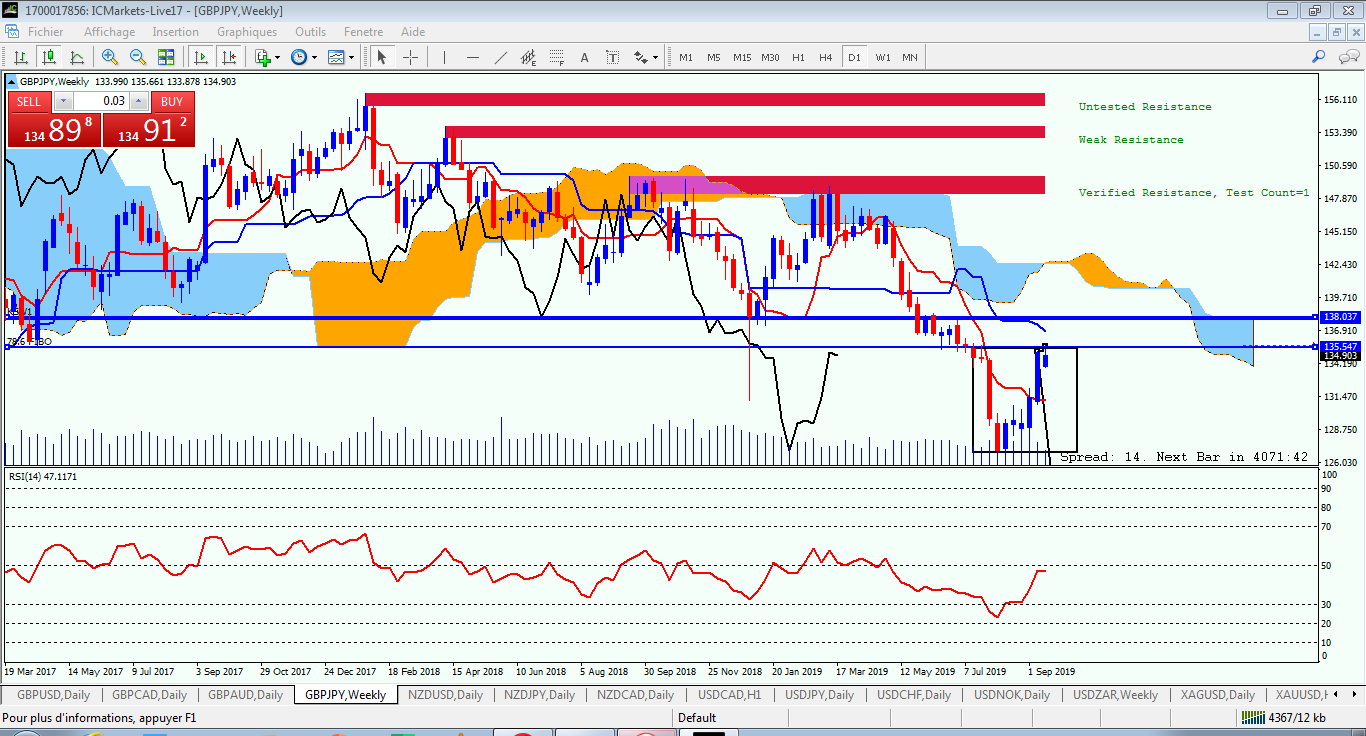Switch to H1 timeframe

(798, 57)
